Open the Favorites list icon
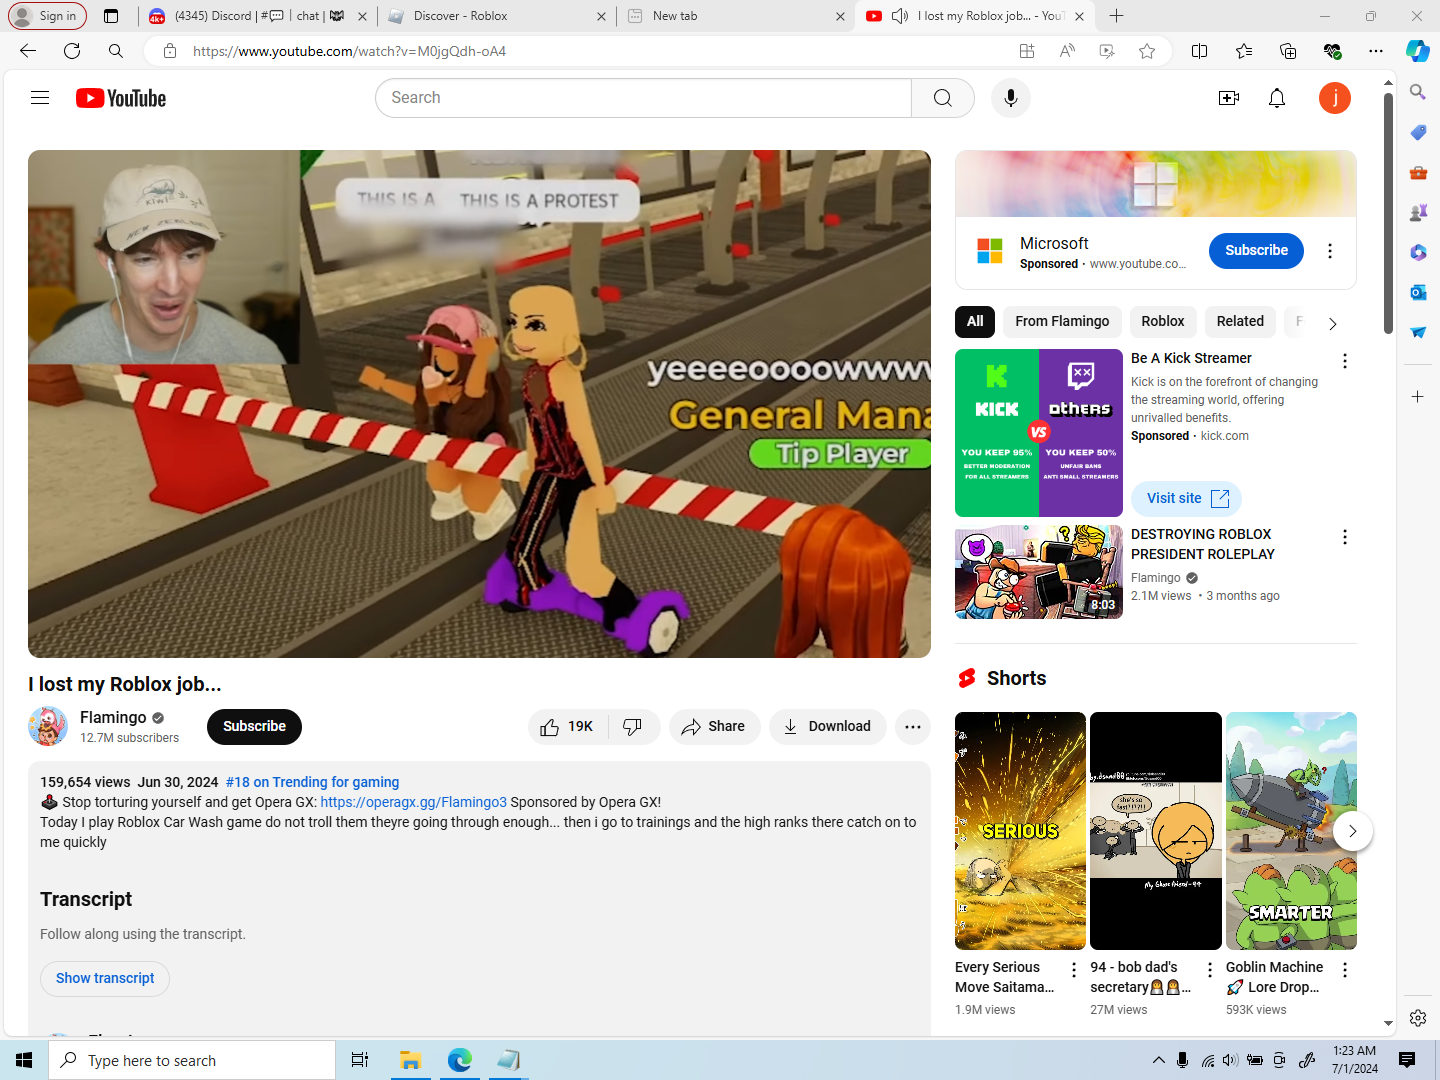Viewport: 1440px width, 1080px height. coord(1244,51)
